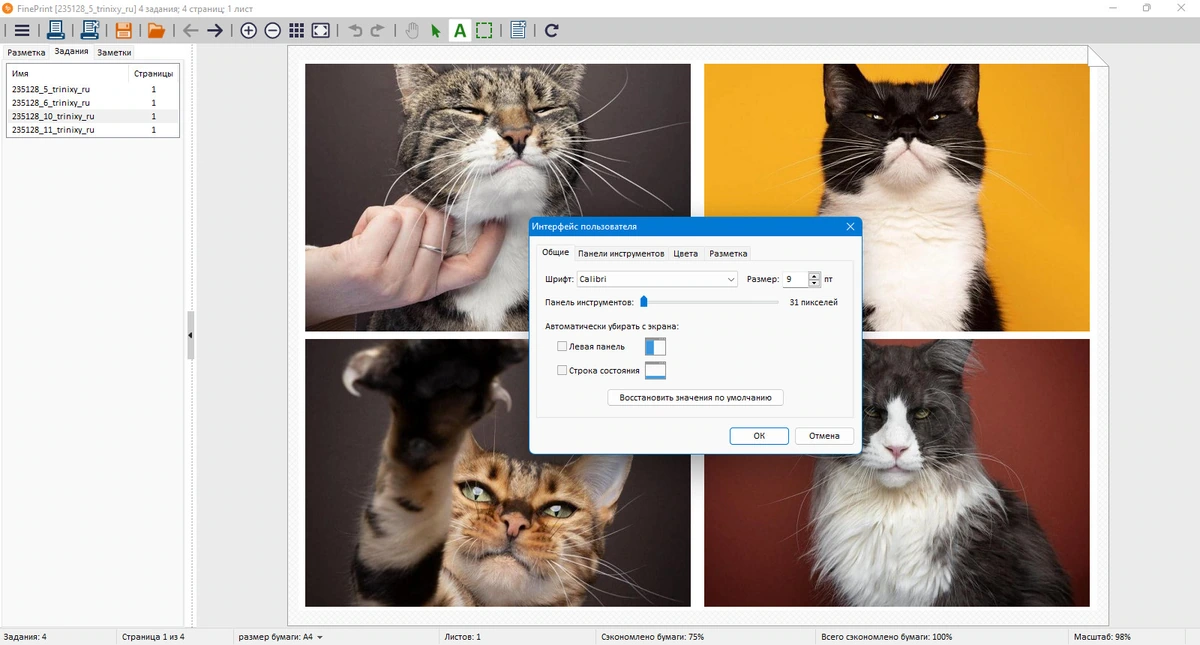
Task: Enable the Левая панель checkbox
Action: coord(562,346)
